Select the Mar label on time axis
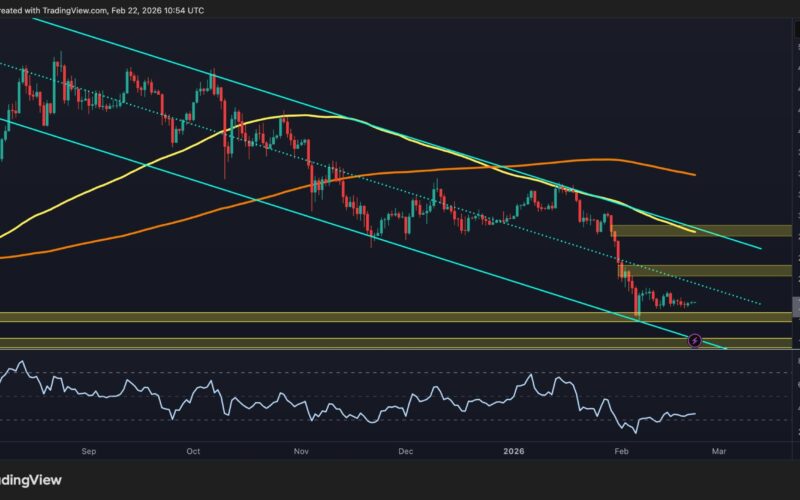 (717, 452)
